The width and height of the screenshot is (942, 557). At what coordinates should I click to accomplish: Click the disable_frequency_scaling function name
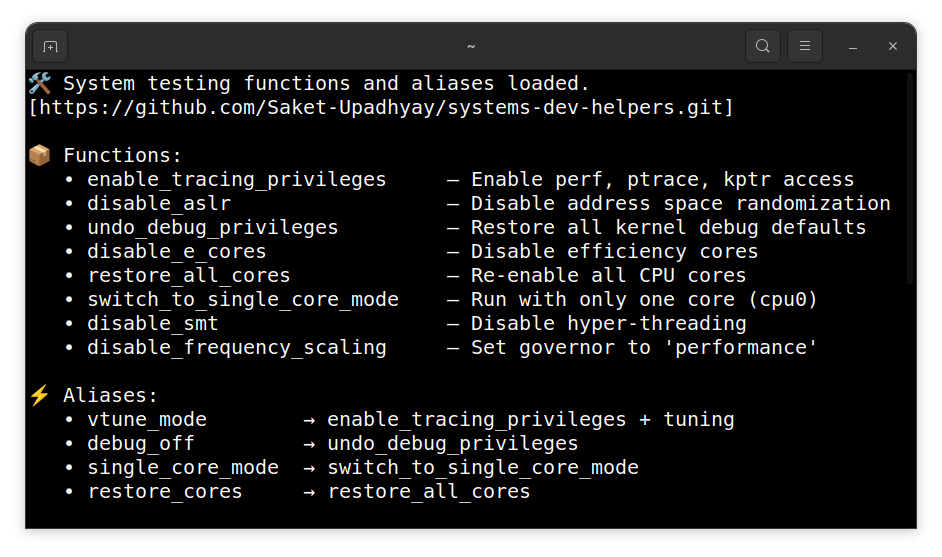(236, 348)
